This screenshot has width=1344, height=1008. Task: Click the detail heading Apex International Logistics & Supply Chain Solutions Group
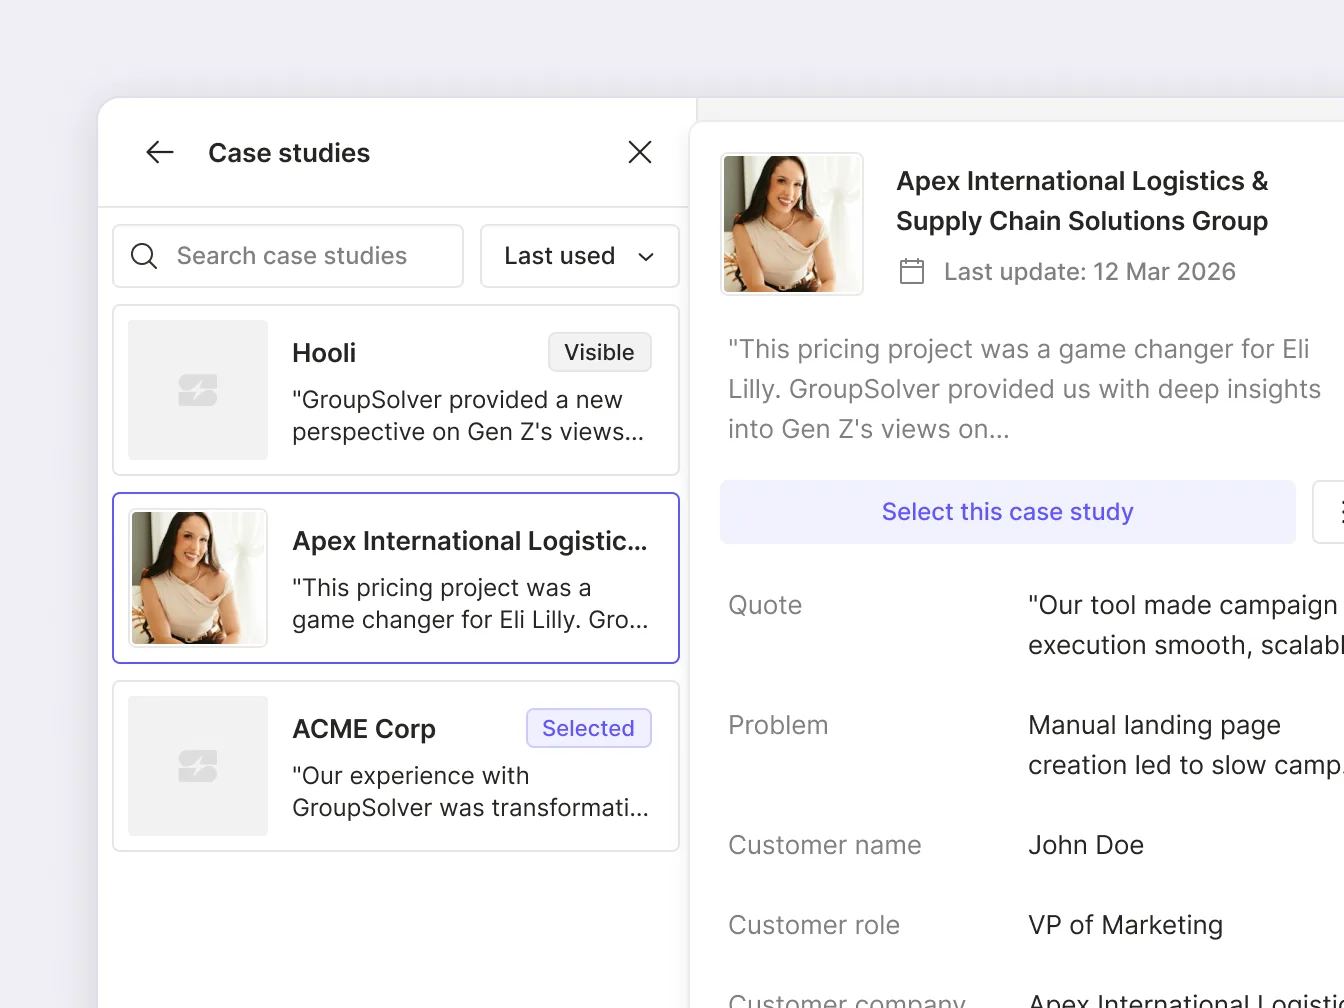click(1082, 201)
